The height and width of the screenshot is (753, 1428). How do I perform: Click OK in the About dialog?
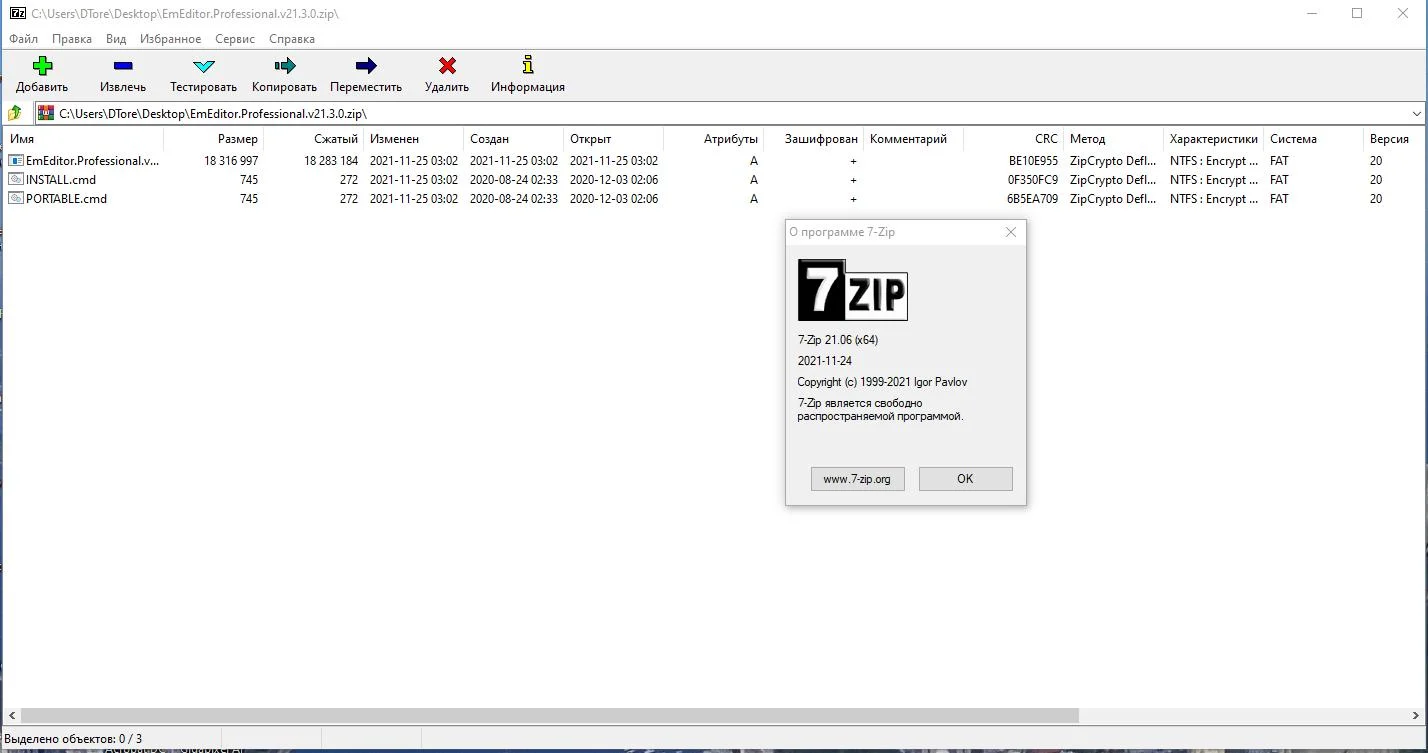pos(965,479)
